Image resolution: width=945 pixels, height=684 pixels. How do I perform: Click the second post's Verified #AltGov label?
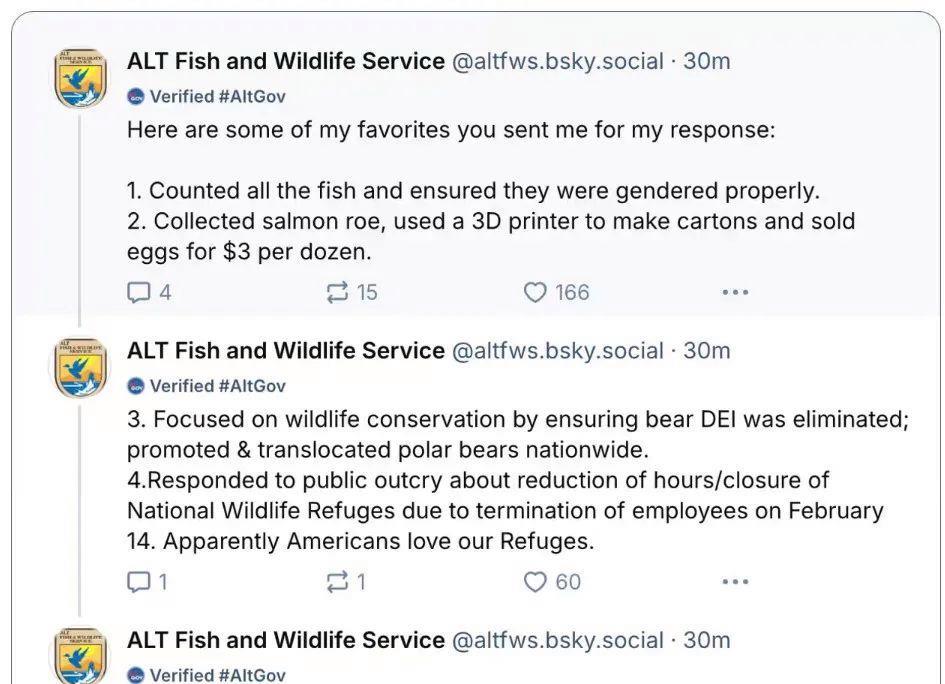pos(217,386)
